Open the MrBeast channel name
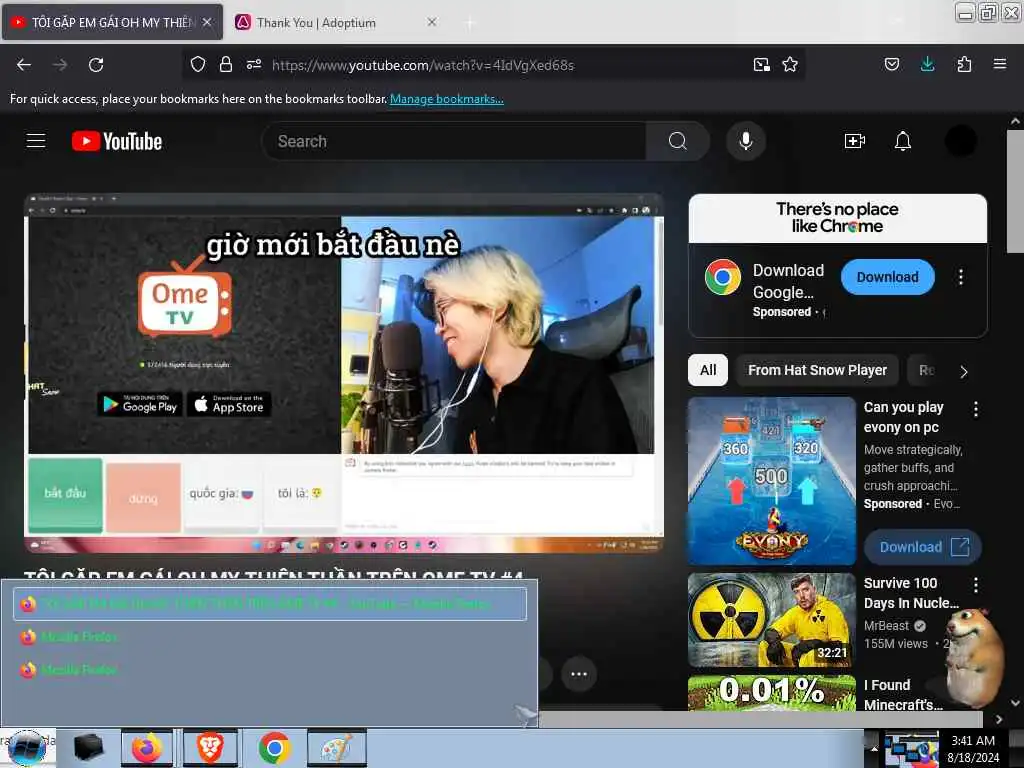This screenshot has width=1024, height=768. (886, 626)
